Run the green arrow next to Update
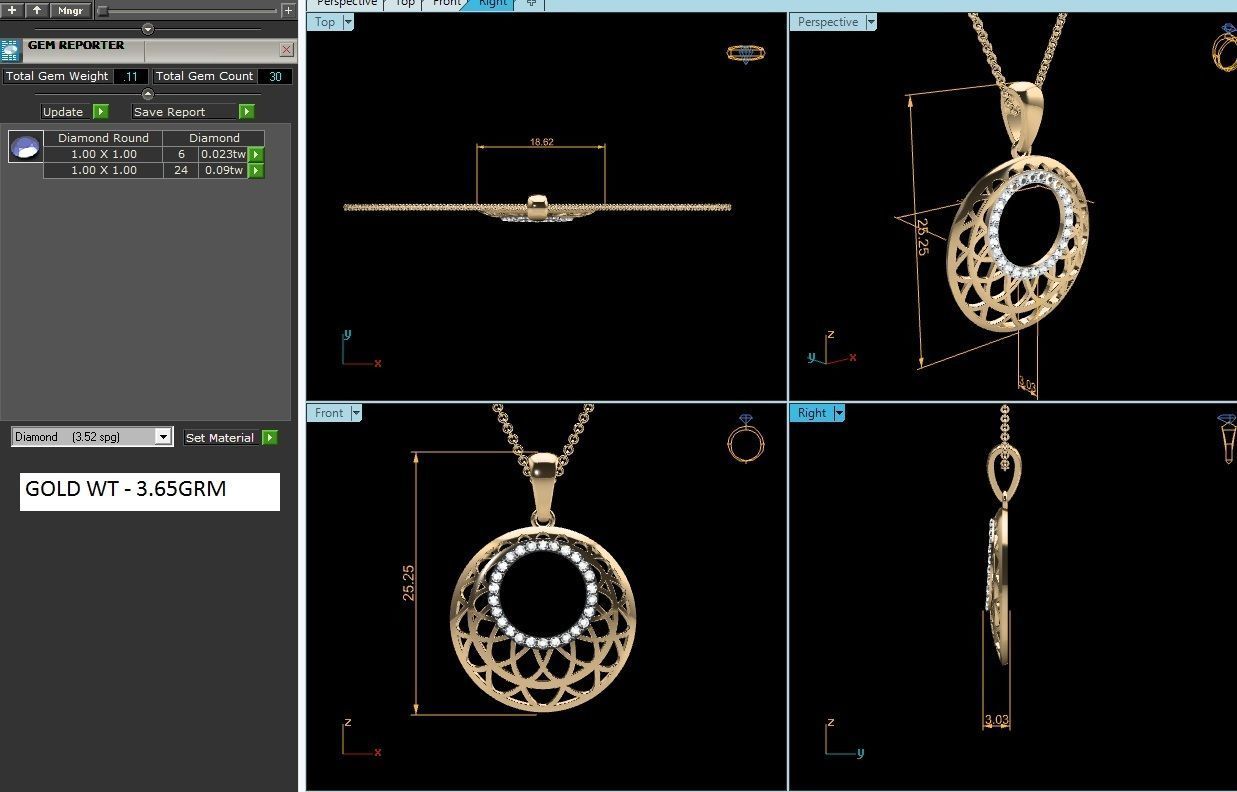 tap(101, 112)
